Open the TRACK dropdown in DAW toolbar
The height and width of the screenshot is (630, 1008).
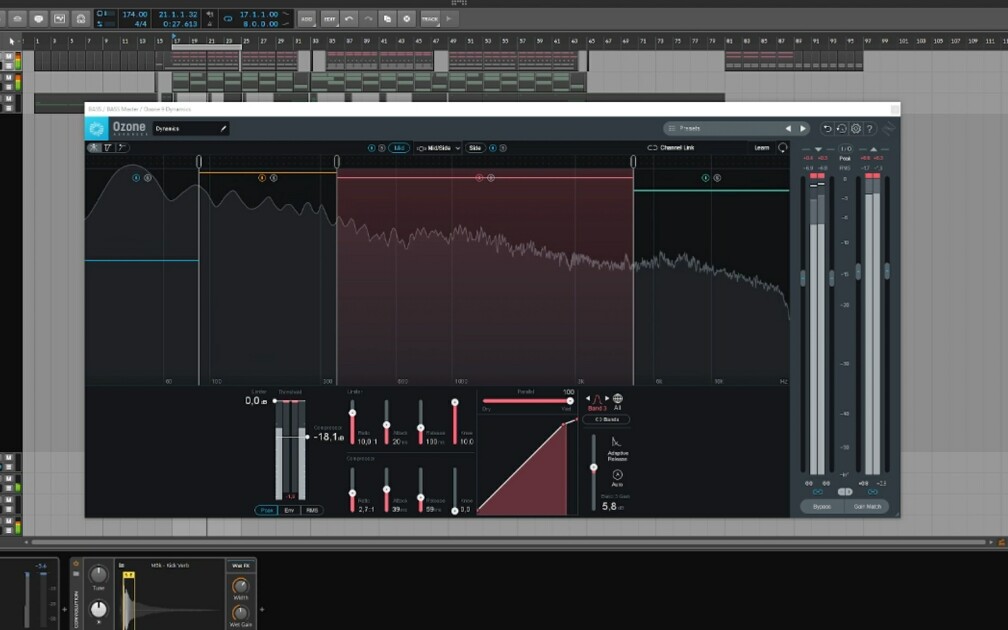429,19
